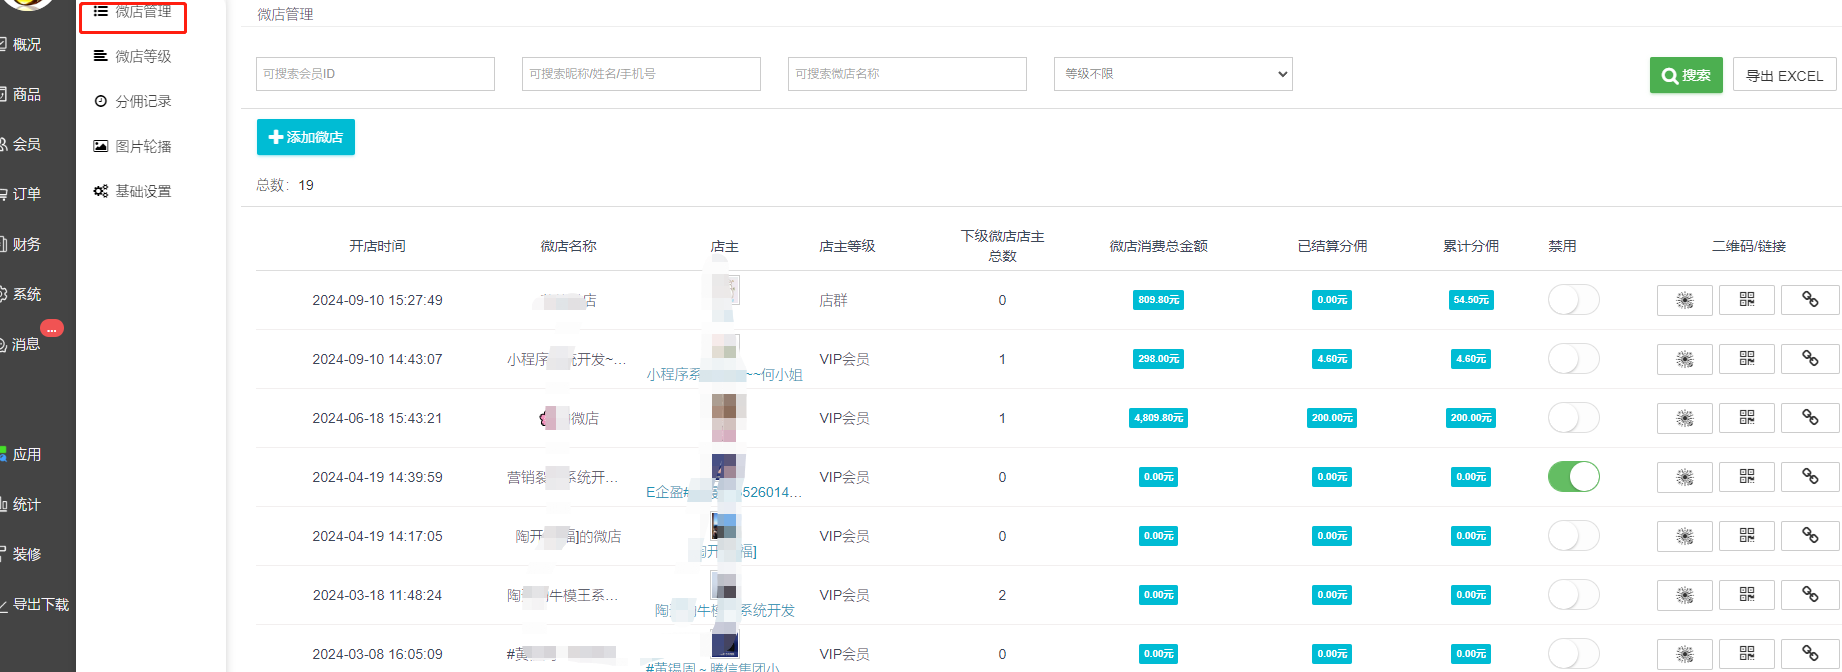The height and width of the screenshot is (672, 1842).
Task: Open 分佣记录 via its clock icon
Action: point(100,101)
